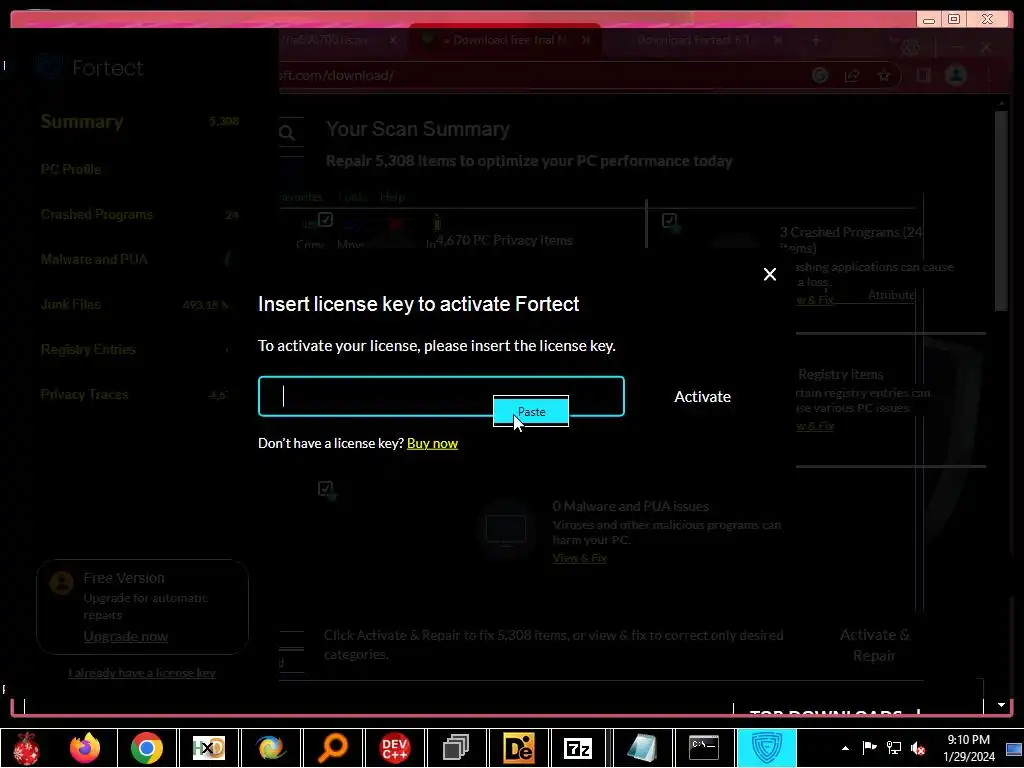Launch Google Chrome from the taskbar
This screenshot has width=1024, height=768.
[x=147, y=748]
